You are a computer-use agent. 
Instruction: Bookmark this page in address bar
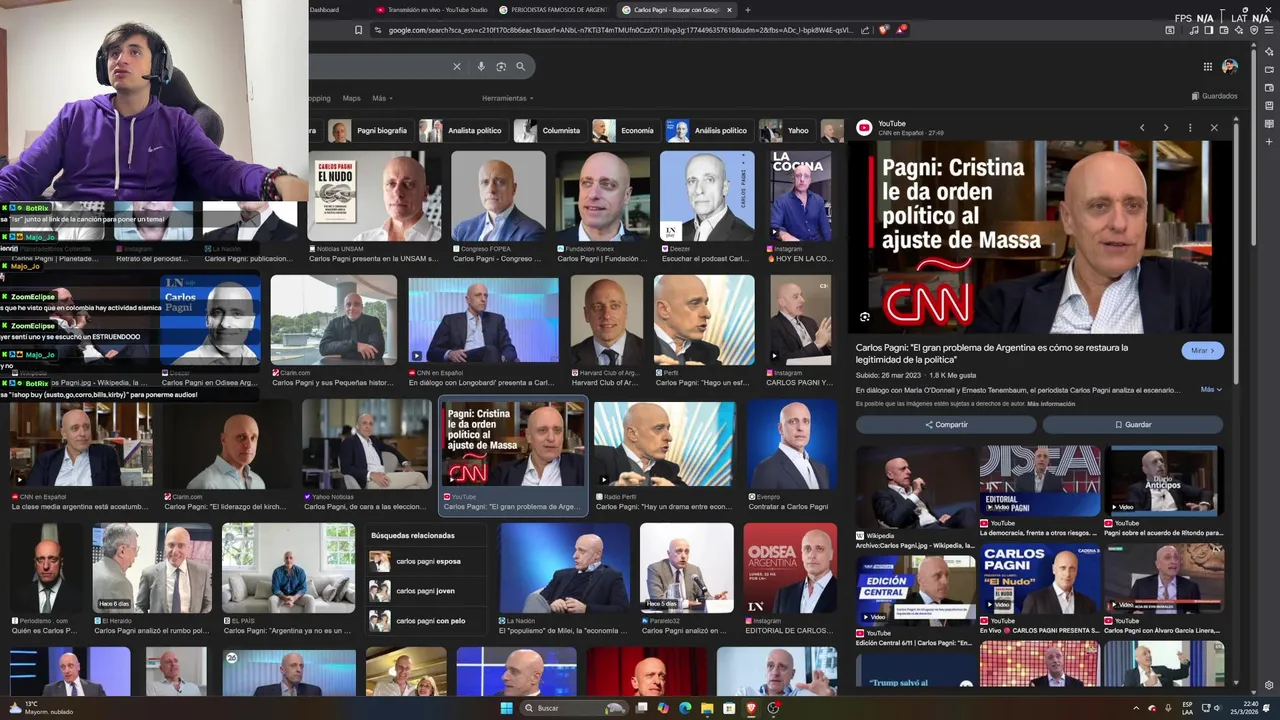coord(358,30)
